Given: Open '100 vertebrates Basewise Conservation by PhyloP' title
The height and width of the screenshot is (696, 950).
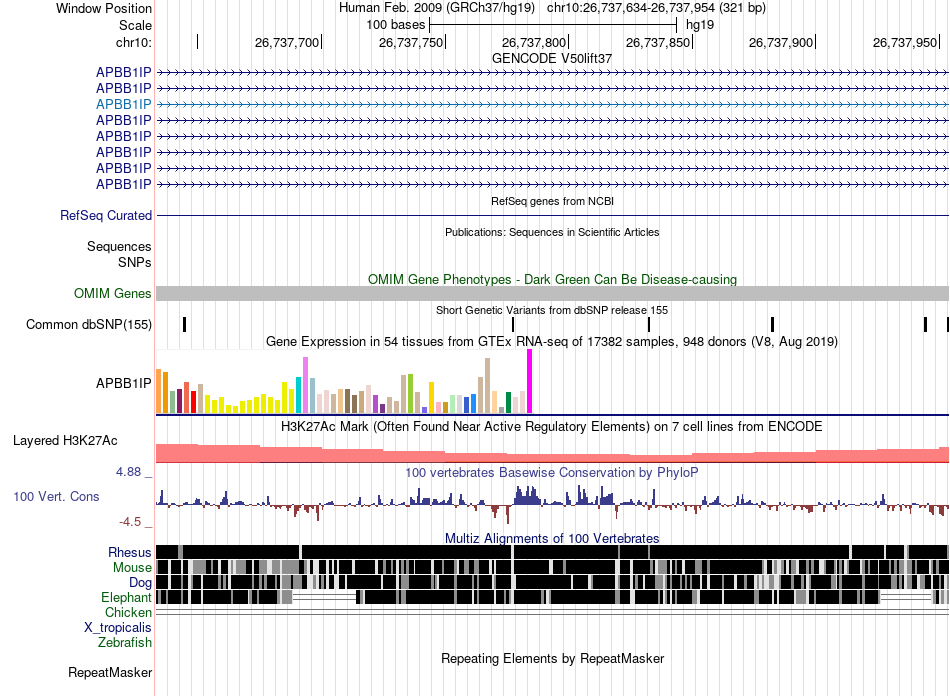Looking at the screenshot, I should [x=552, y=472].
